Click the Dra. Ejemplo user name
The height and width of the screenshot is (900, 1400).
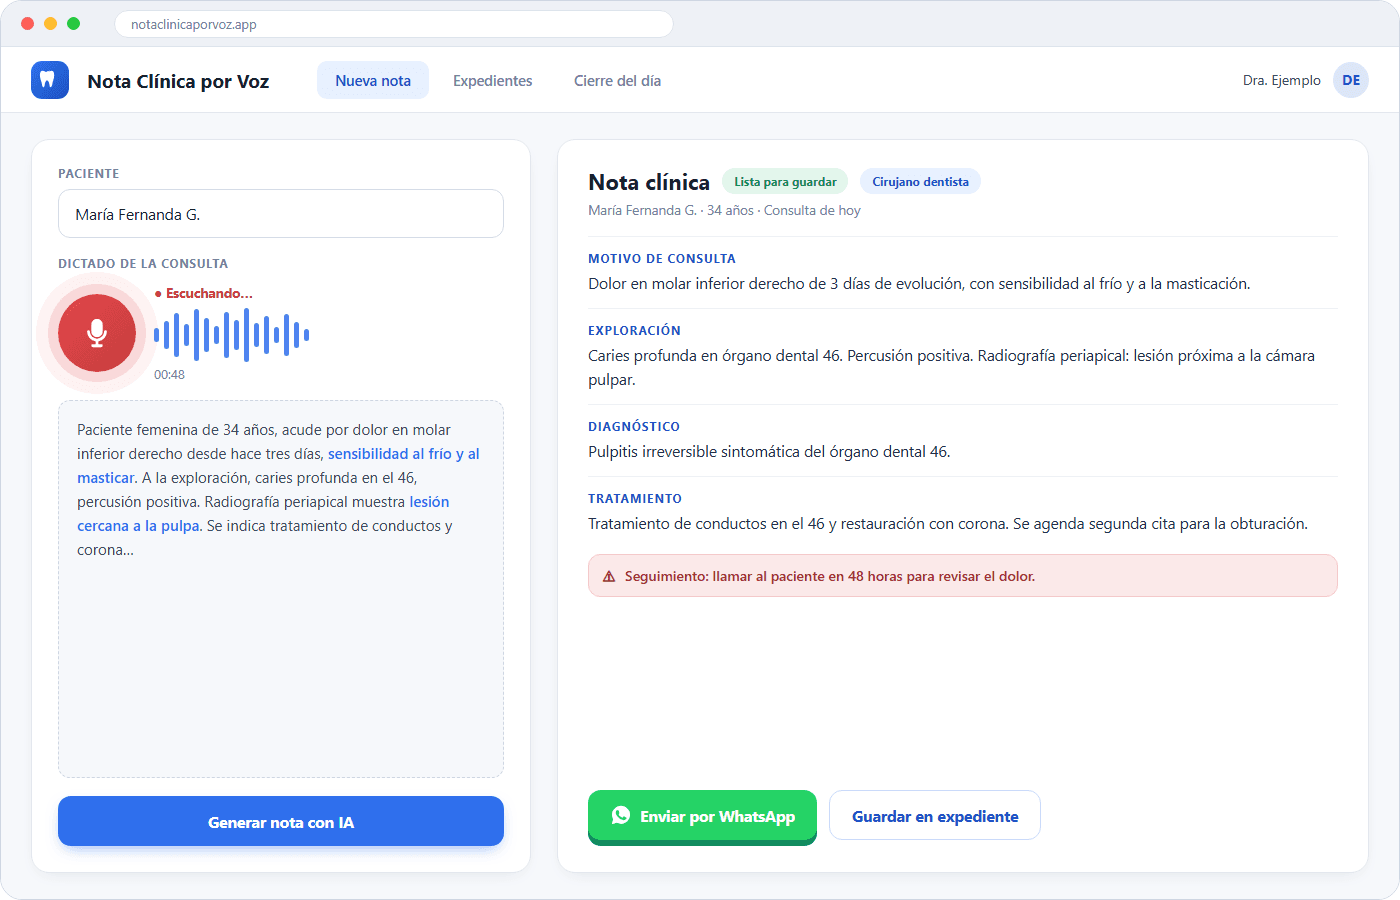click(1281, 80)
